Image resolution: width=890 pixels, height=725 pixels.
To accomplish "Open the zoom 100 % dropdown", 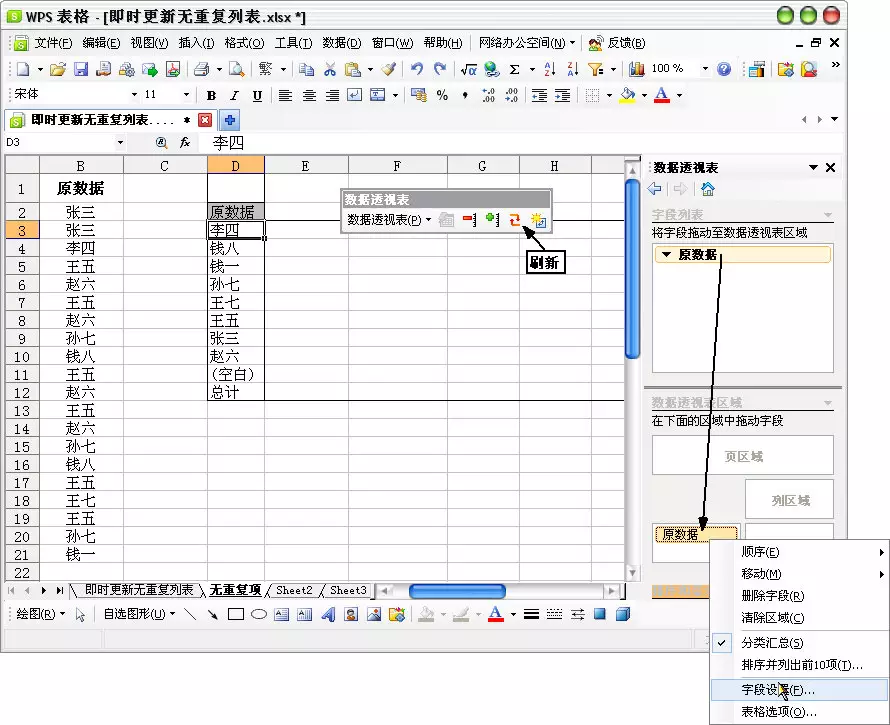I will (x=705, y=69).
